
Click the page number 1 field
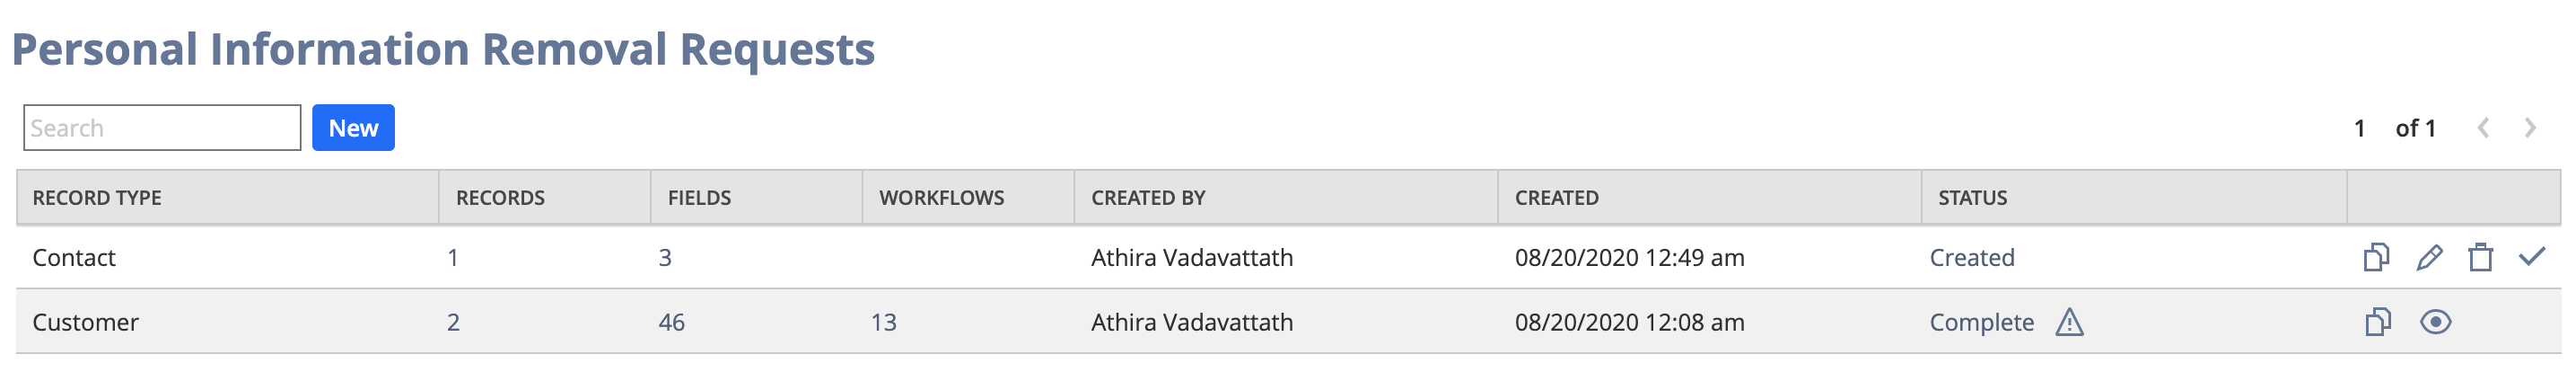pyautogui.click(x=2359, y=128)
